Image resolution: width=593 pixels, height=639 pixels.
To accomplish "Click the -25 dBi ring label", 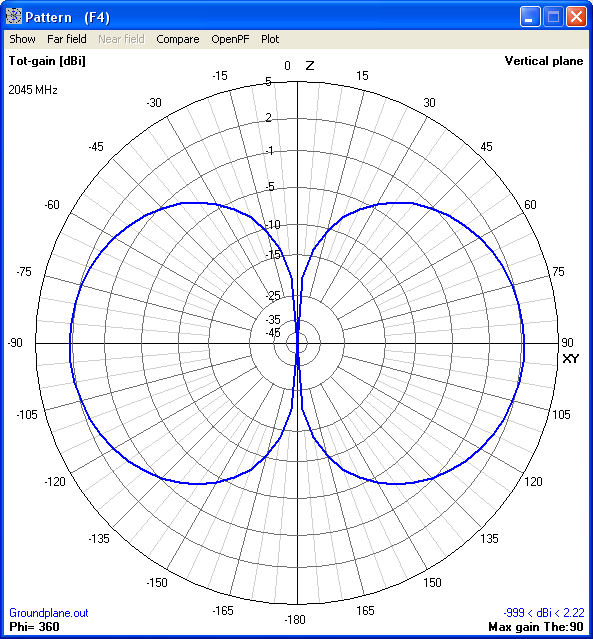I will [273, 296].
